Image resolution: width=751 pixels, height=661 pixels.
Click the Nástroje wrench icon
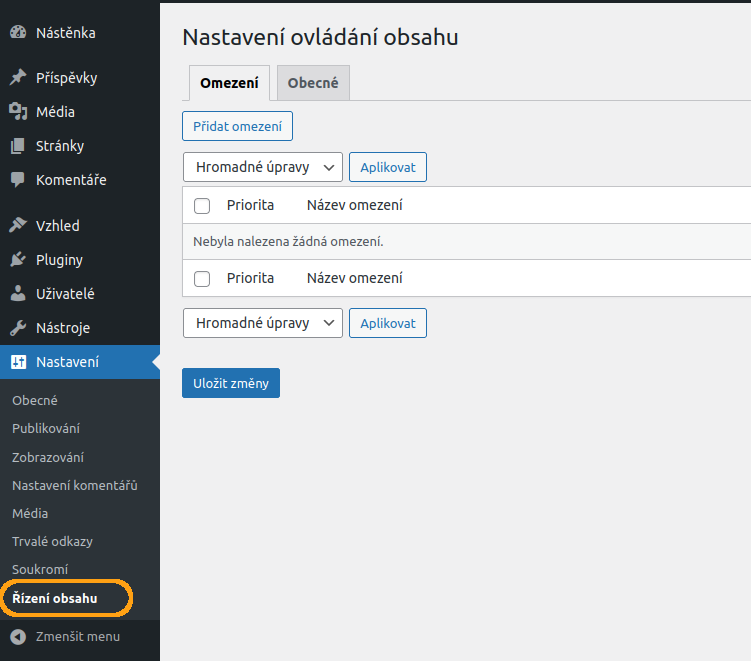tap(18, 328)
